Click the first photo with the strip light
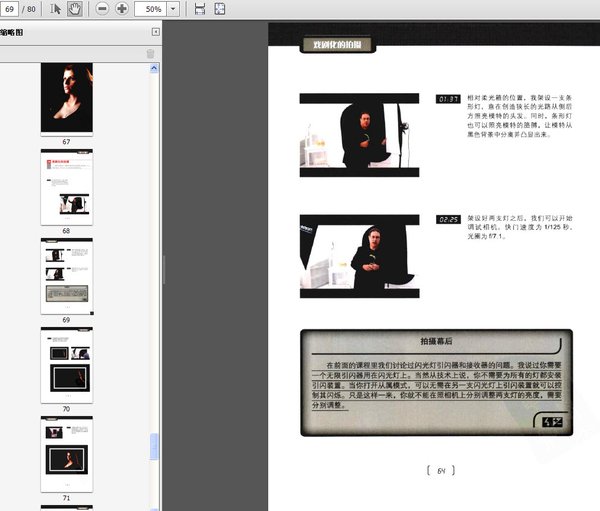 pyautogui.click(x=359, y=135)
